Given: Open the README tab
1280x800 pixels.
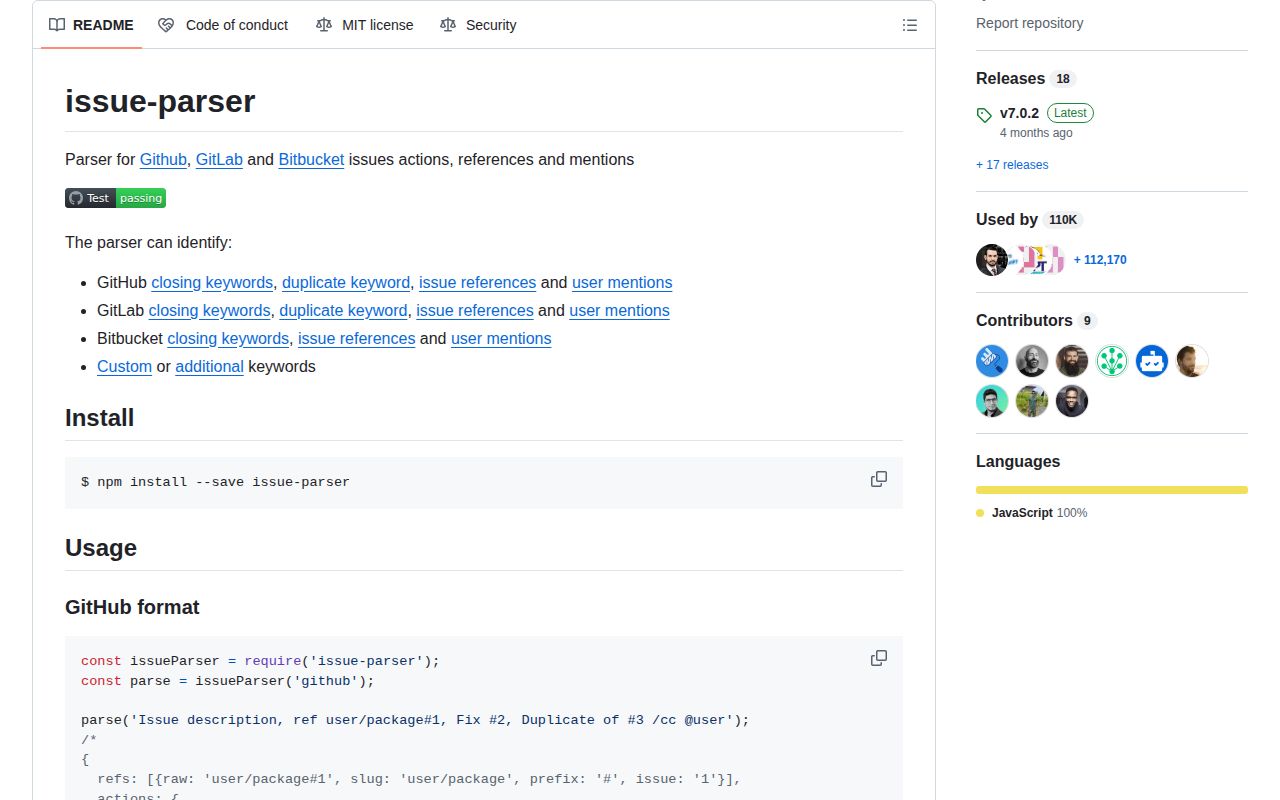Looking at the screenshot, I should [x=91, y=25].
